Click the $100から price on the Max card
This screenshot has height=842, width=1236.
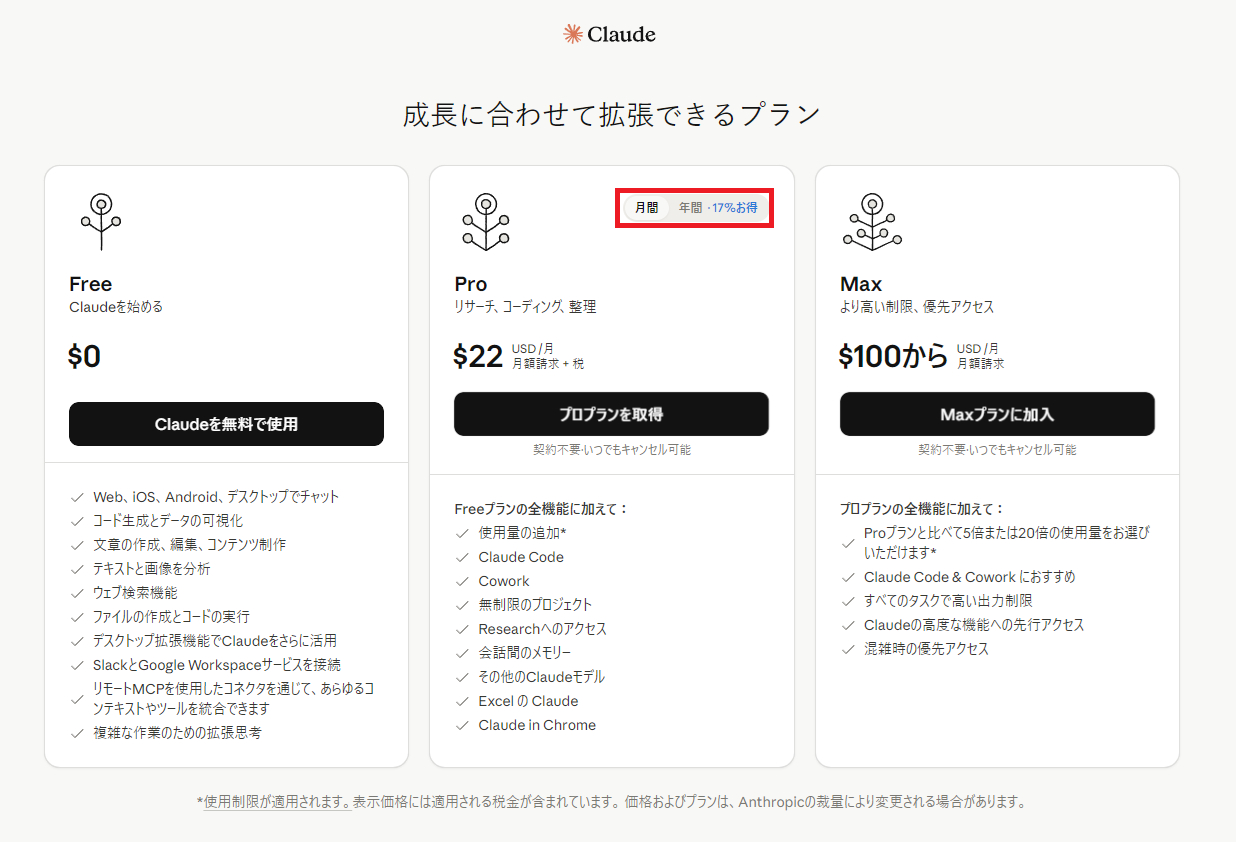pos(894,357)
